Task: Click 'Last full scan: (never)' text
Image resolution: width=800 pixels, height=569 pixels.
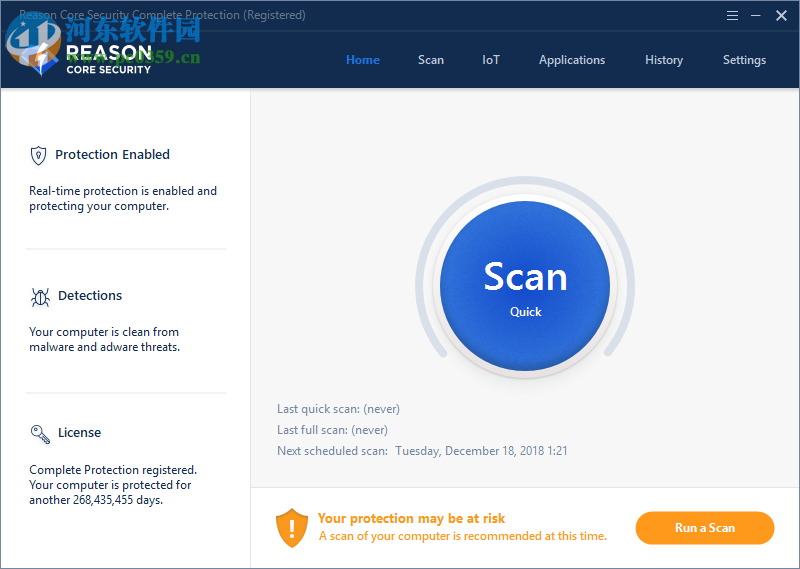Action: coord(332,430)
